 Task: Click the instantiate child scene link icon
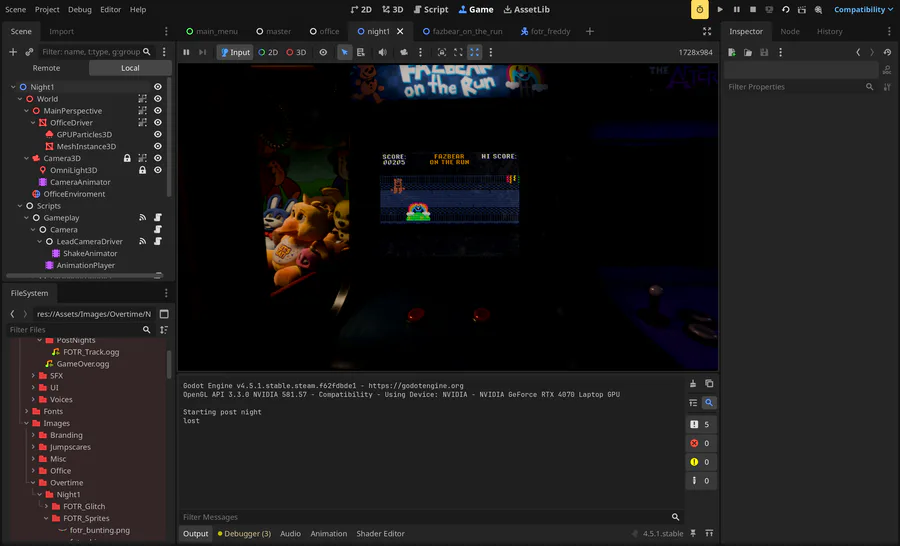click(29, 52)
